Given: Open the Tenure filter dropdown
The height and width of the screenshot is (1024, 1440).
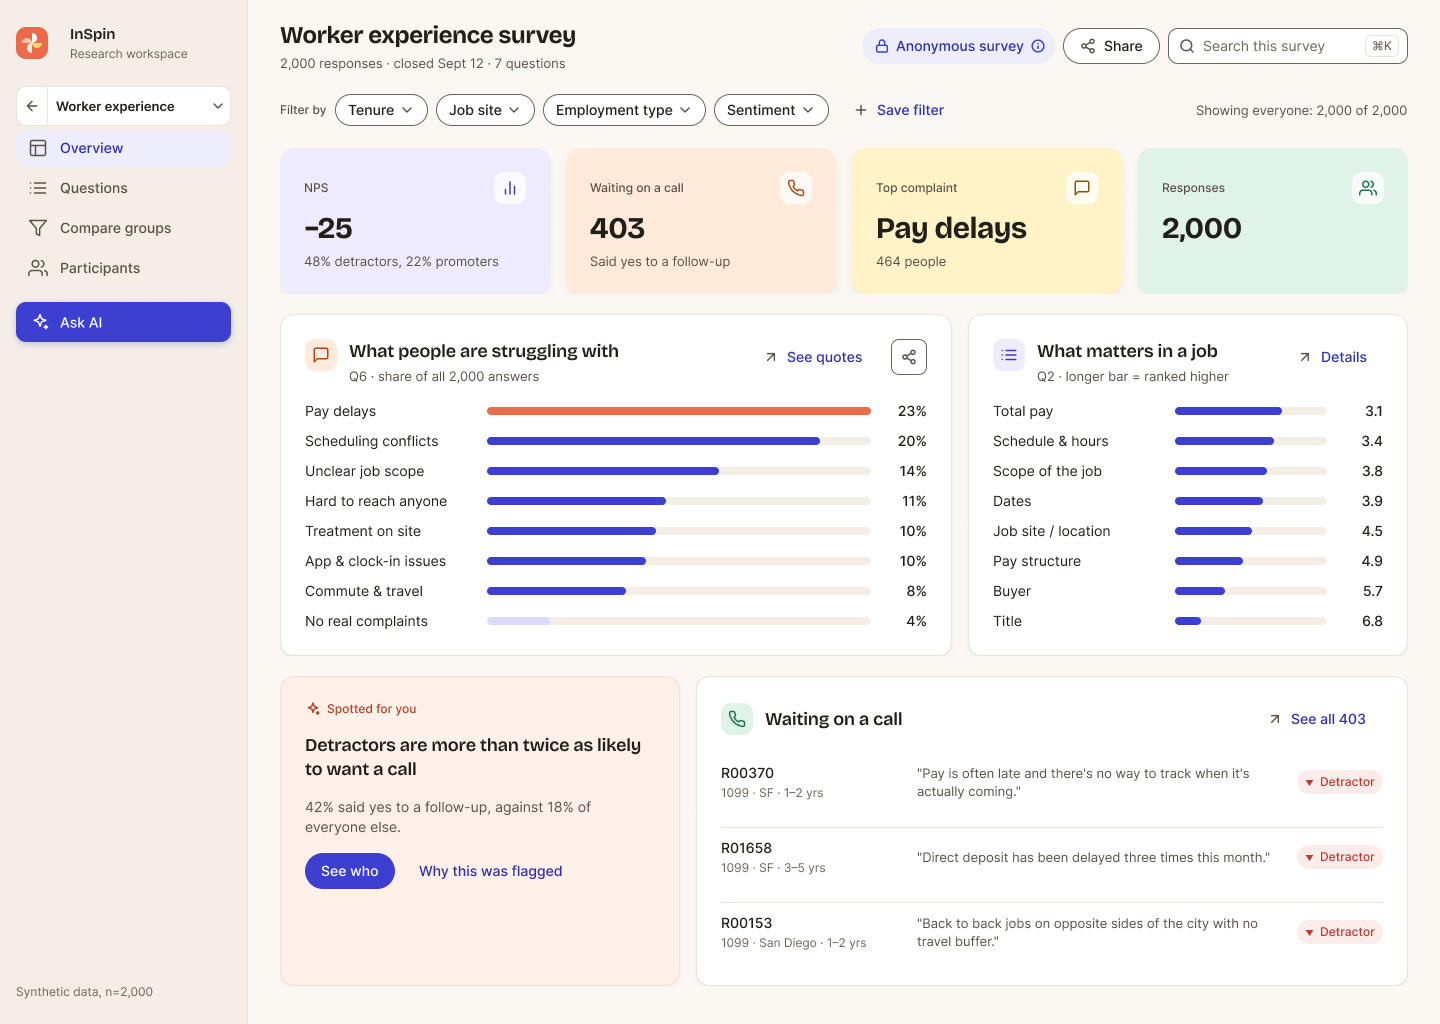Looking at the screenshot, I should click(381, 110).
